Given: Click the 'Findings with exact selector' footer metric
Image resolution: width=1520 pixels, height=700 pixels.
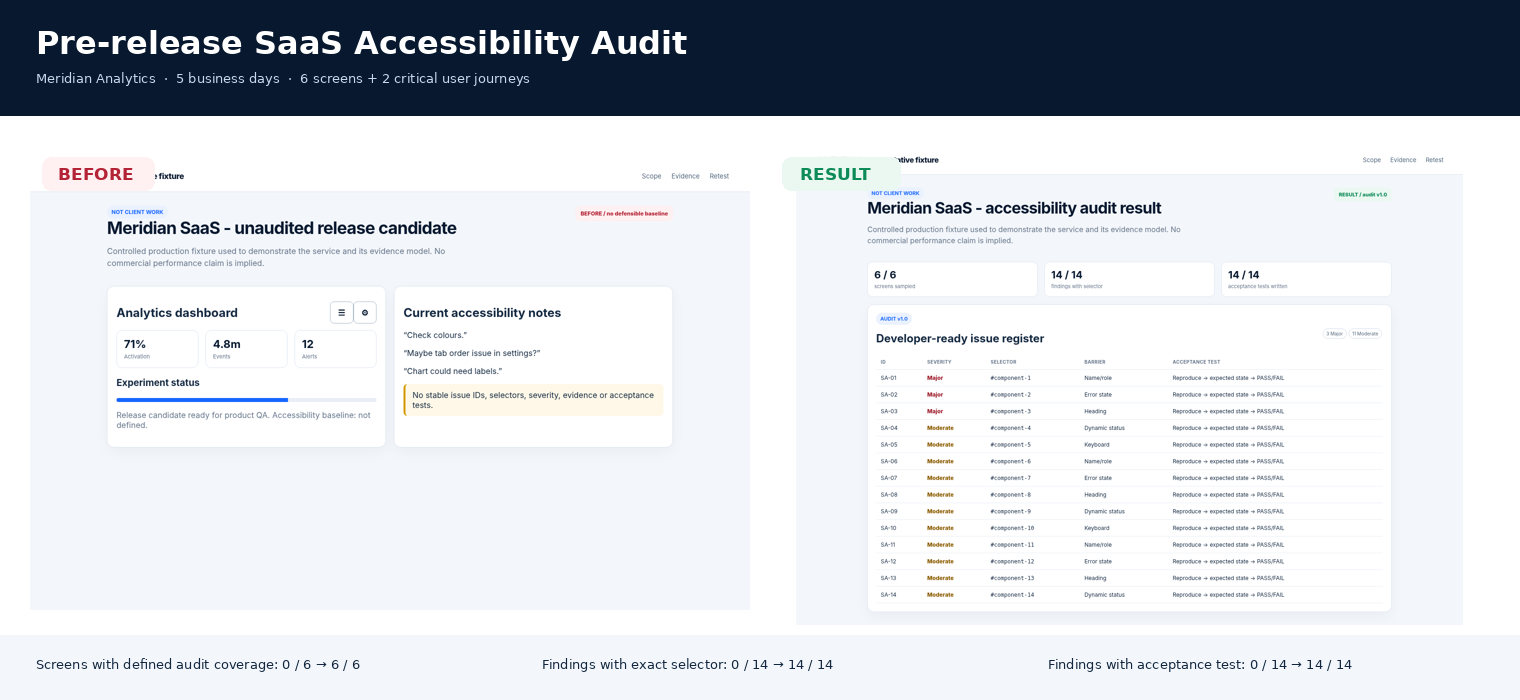Looking at the screenshot, I should coord(687,665).
